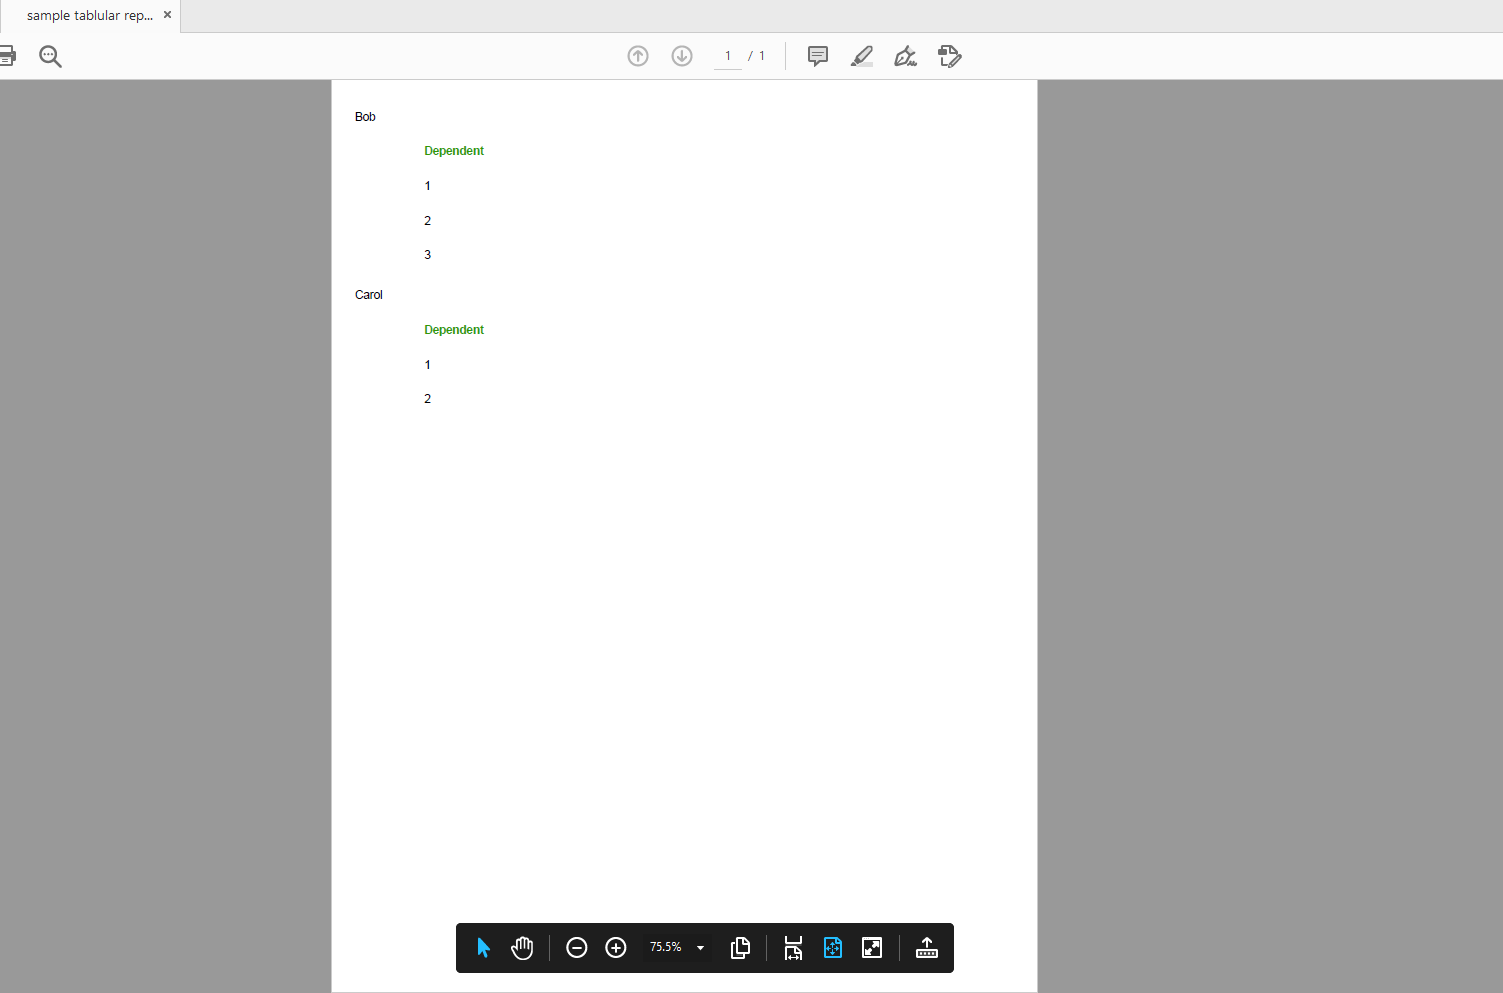Open the 75.5% zoom level dropdown

click(700, 948)
